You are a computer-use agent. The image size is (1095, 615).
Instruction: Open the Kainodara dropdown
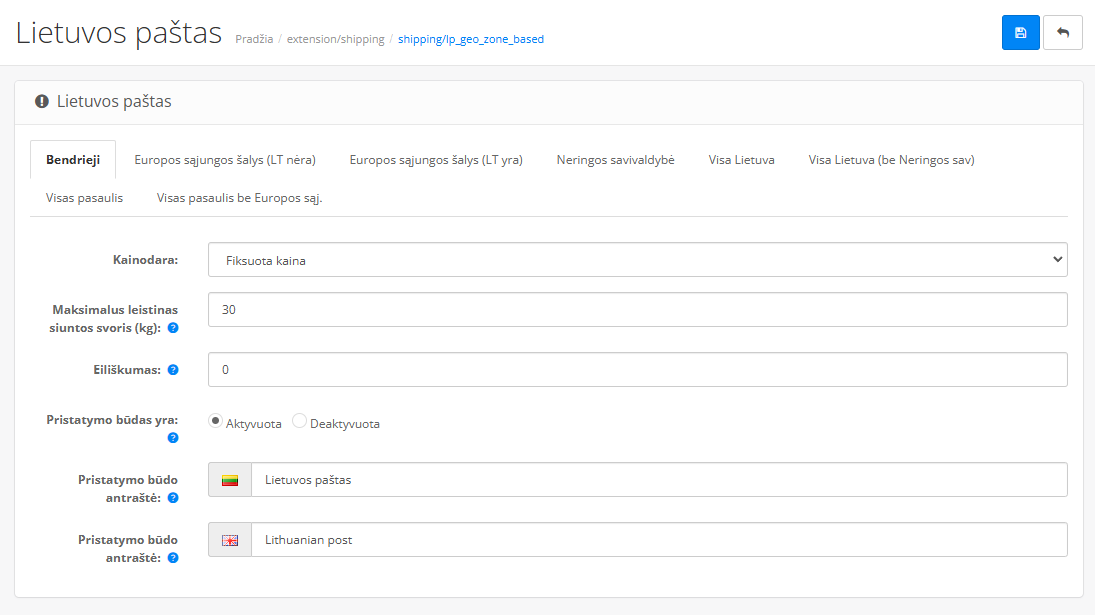(x=637, y=260)
